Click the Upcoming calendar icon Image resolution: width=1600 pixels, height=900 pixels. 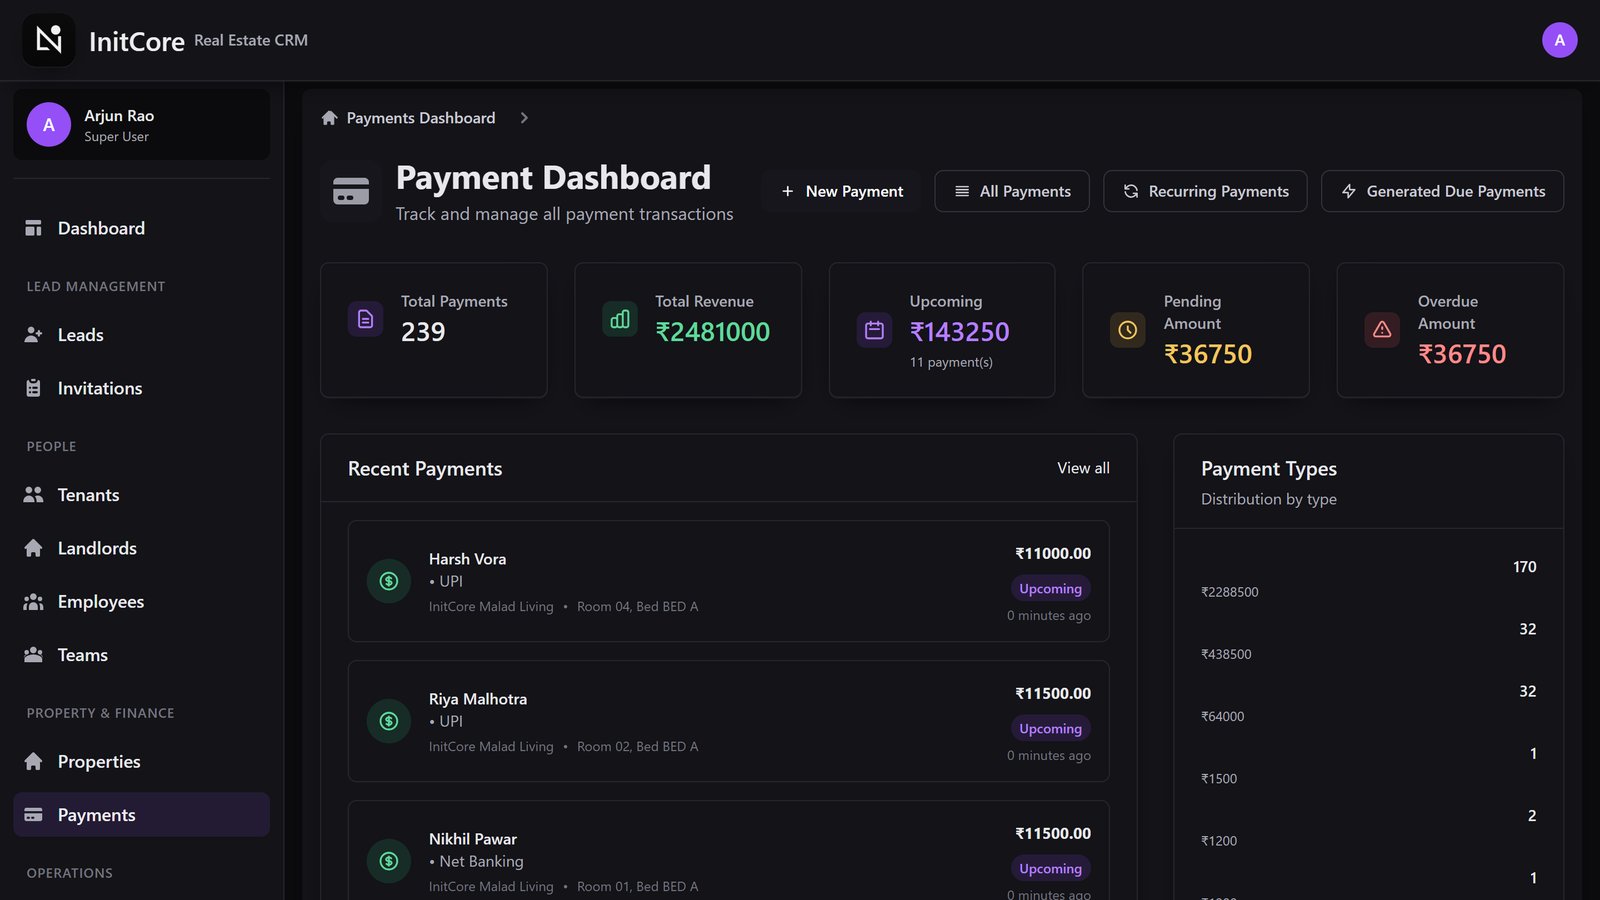(x=874, y=330)
